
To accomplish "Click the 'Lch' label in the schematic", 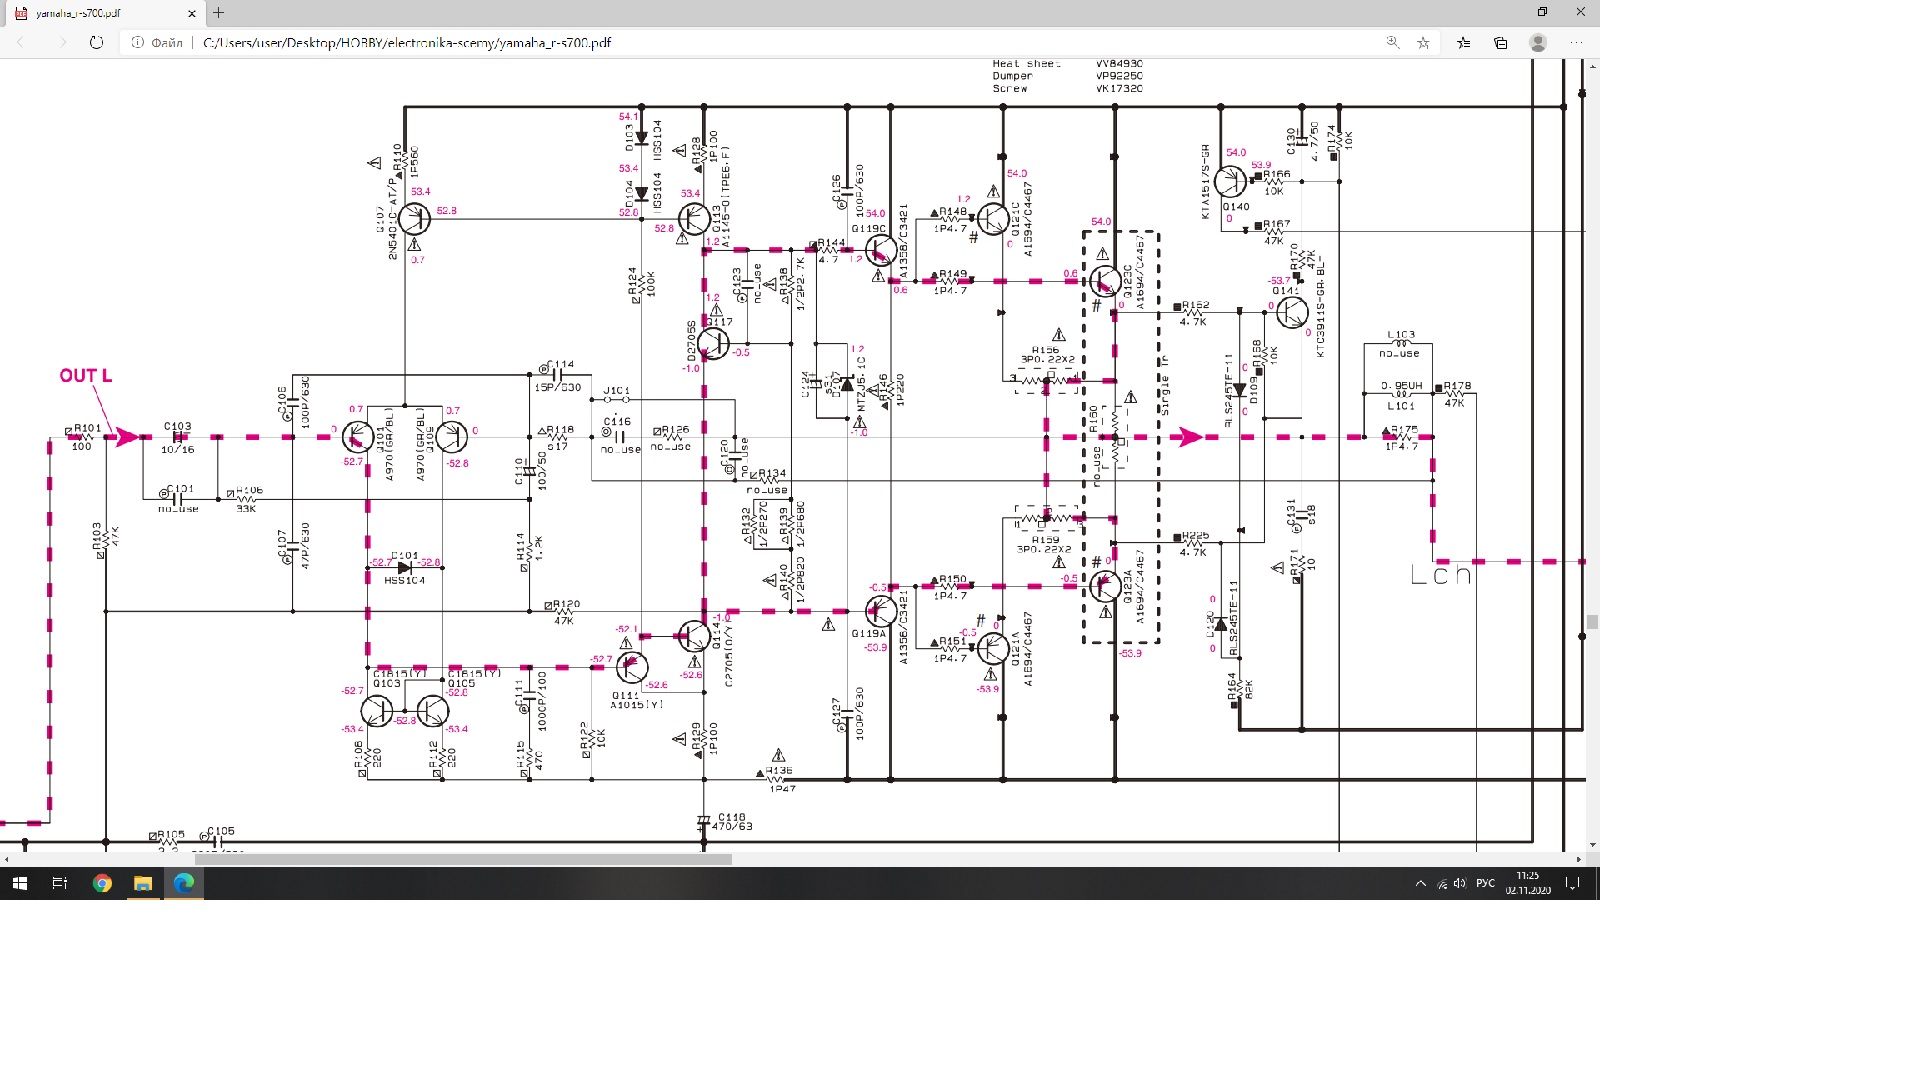I will pyautogui.click(x=1441, y=575).
